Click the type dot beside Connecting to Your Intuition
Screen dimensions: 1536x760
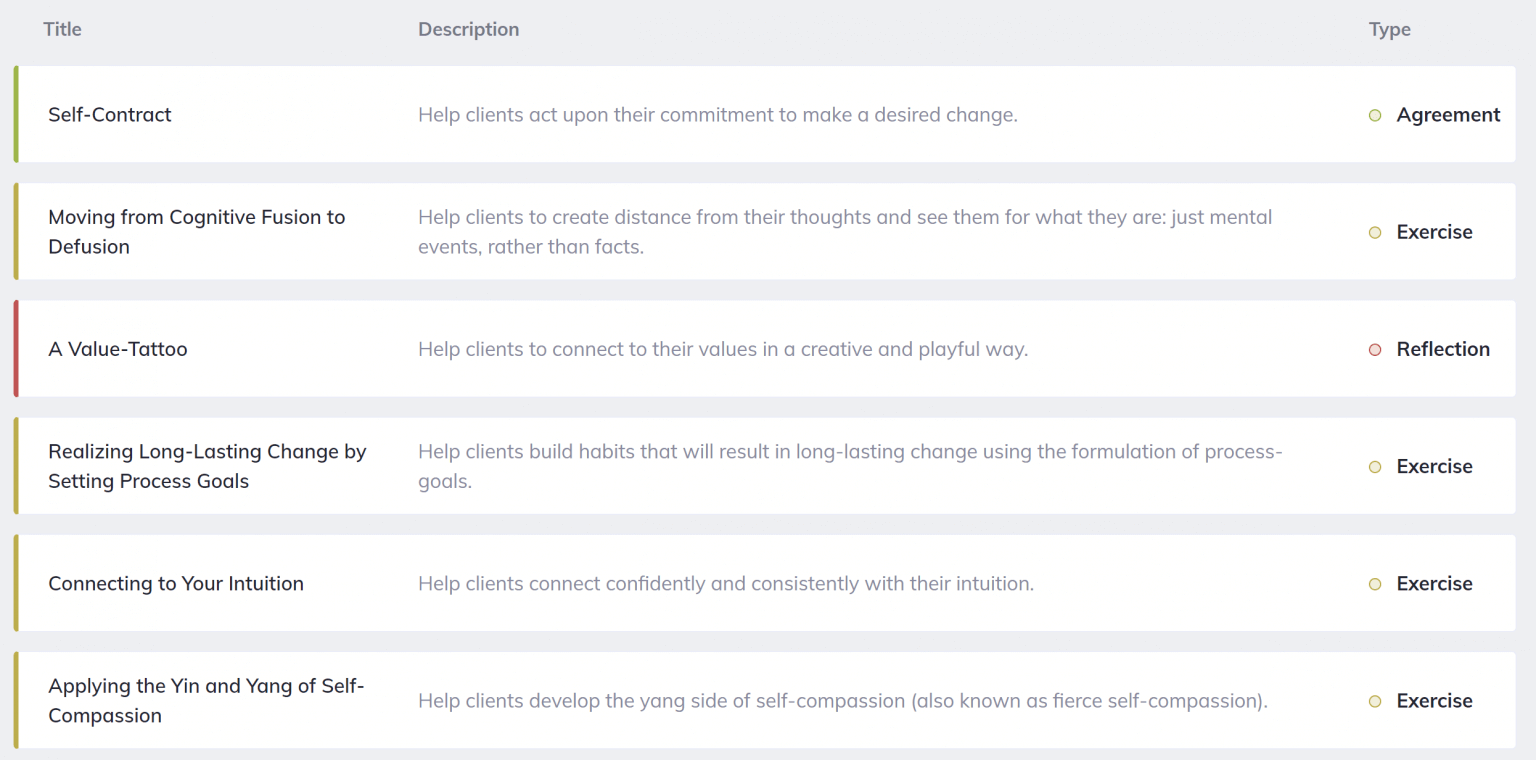click(1374, 583)
